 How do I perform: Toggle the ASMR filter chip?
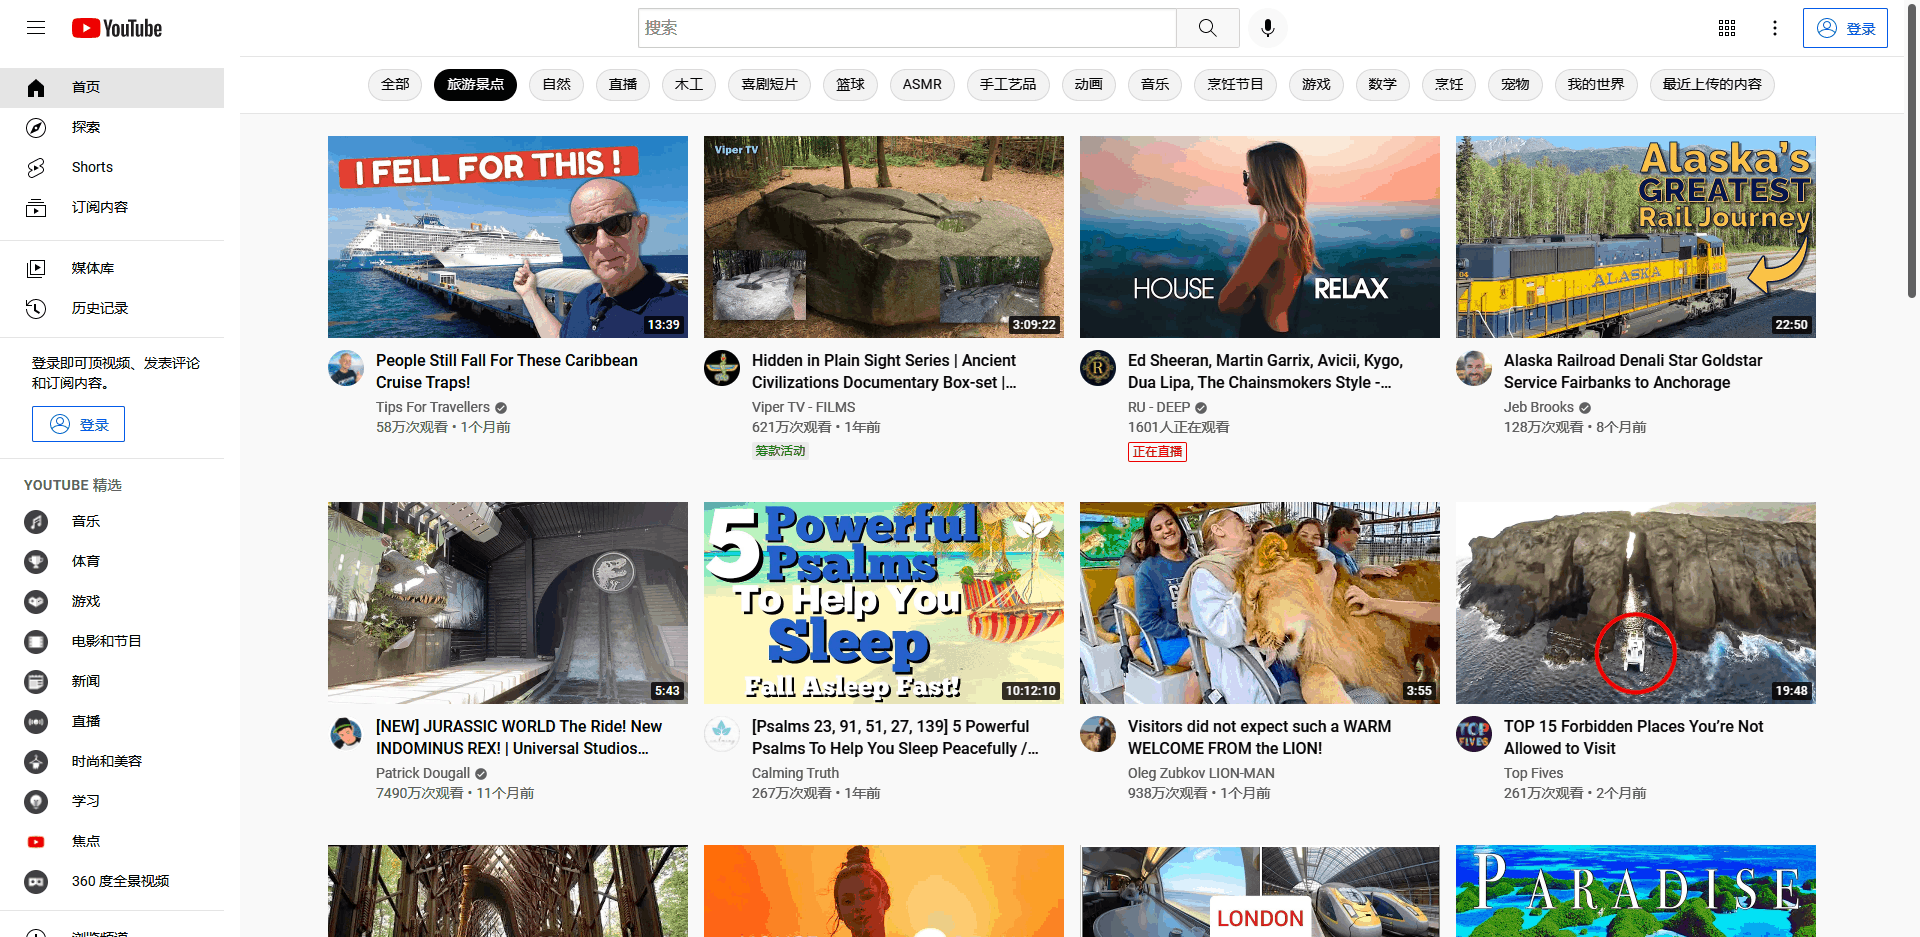coord(921,85)
